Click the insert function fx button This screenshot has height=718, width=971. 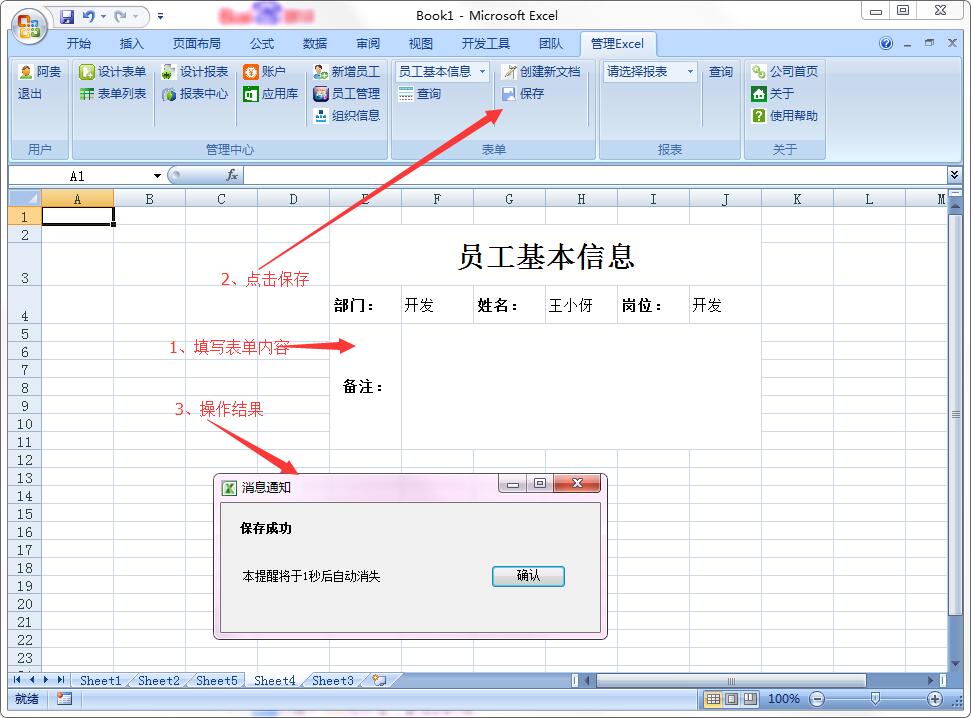pos(232,175)
